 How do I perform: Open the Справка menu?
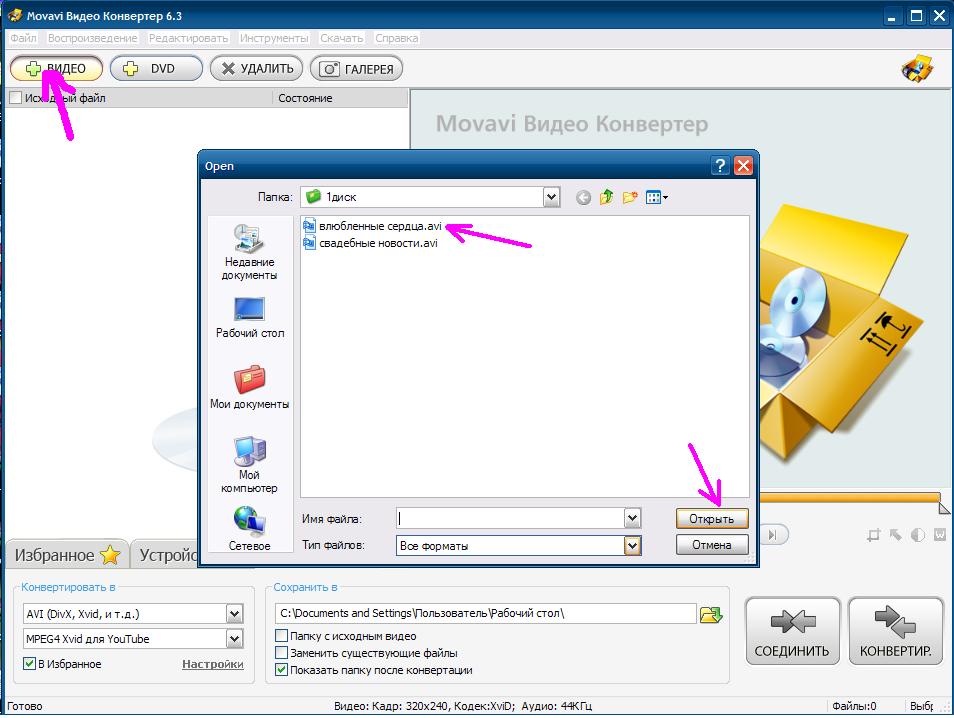(x=396, y=38)
